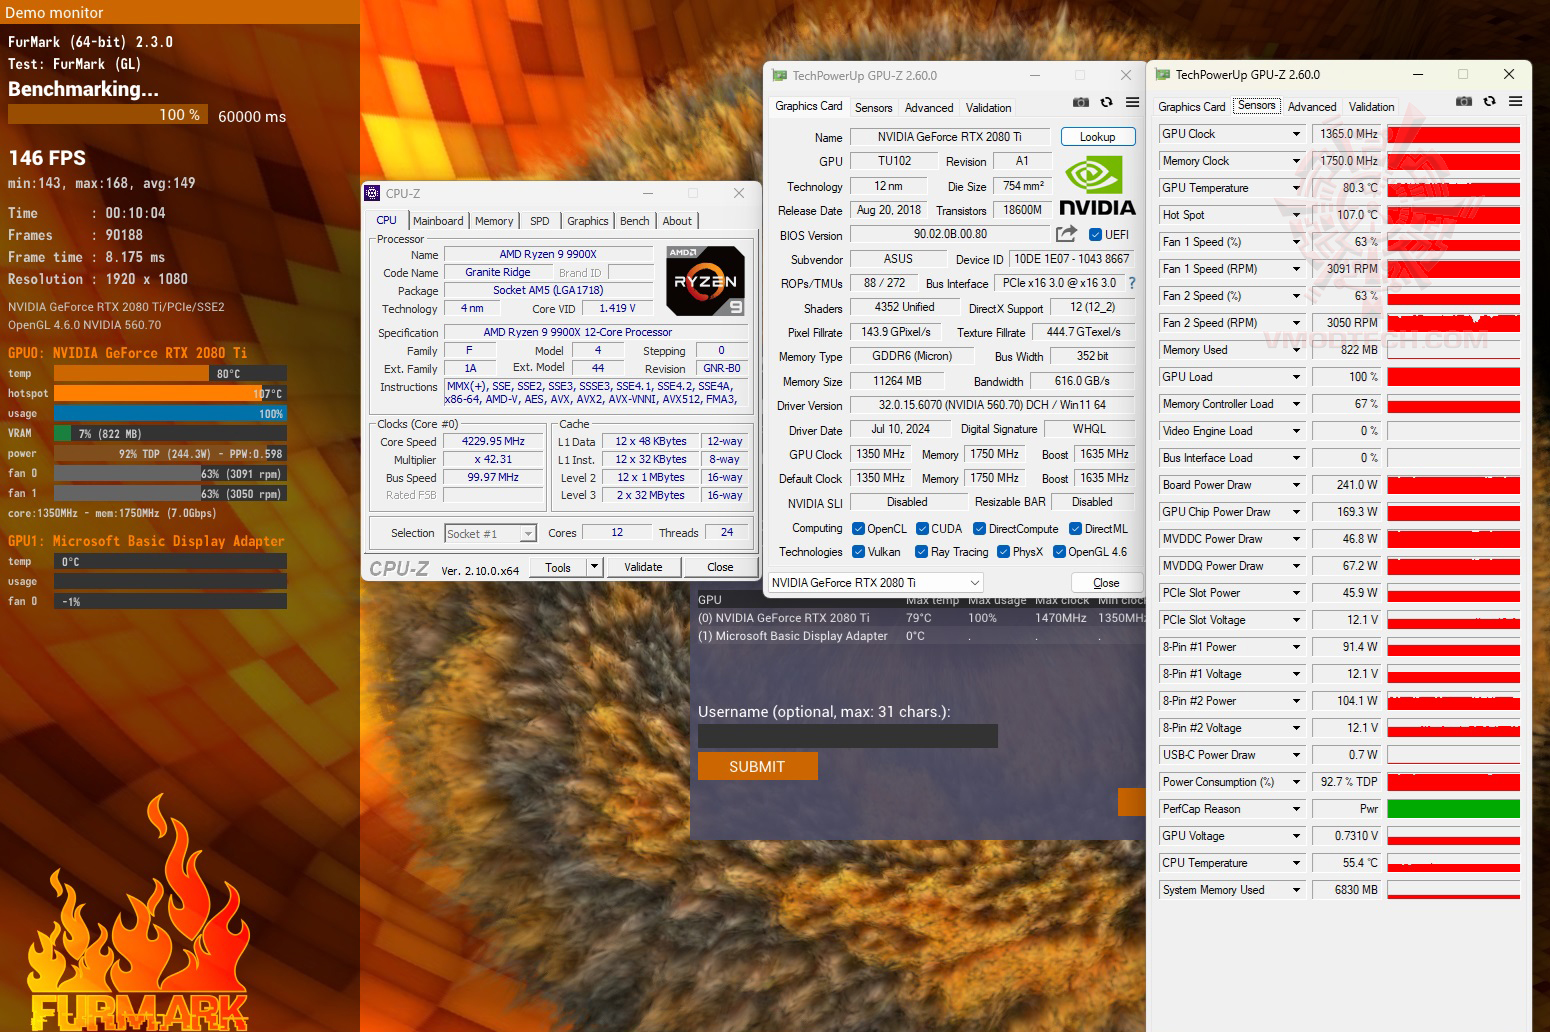
Task: Toggle the Ray Tracing checkbox
Action: pos(922,552)
